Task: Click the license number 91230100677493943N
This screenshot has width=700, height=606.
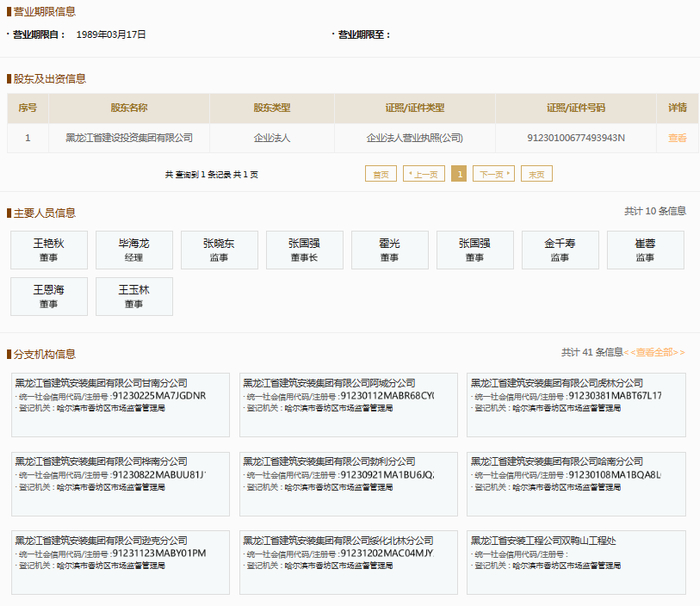Action: coord(576,138)
